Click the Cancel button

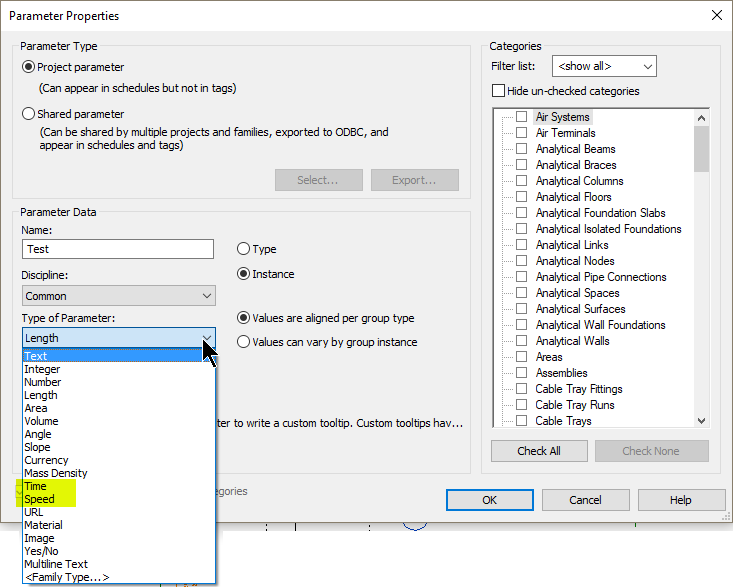[x=585, y=500]
